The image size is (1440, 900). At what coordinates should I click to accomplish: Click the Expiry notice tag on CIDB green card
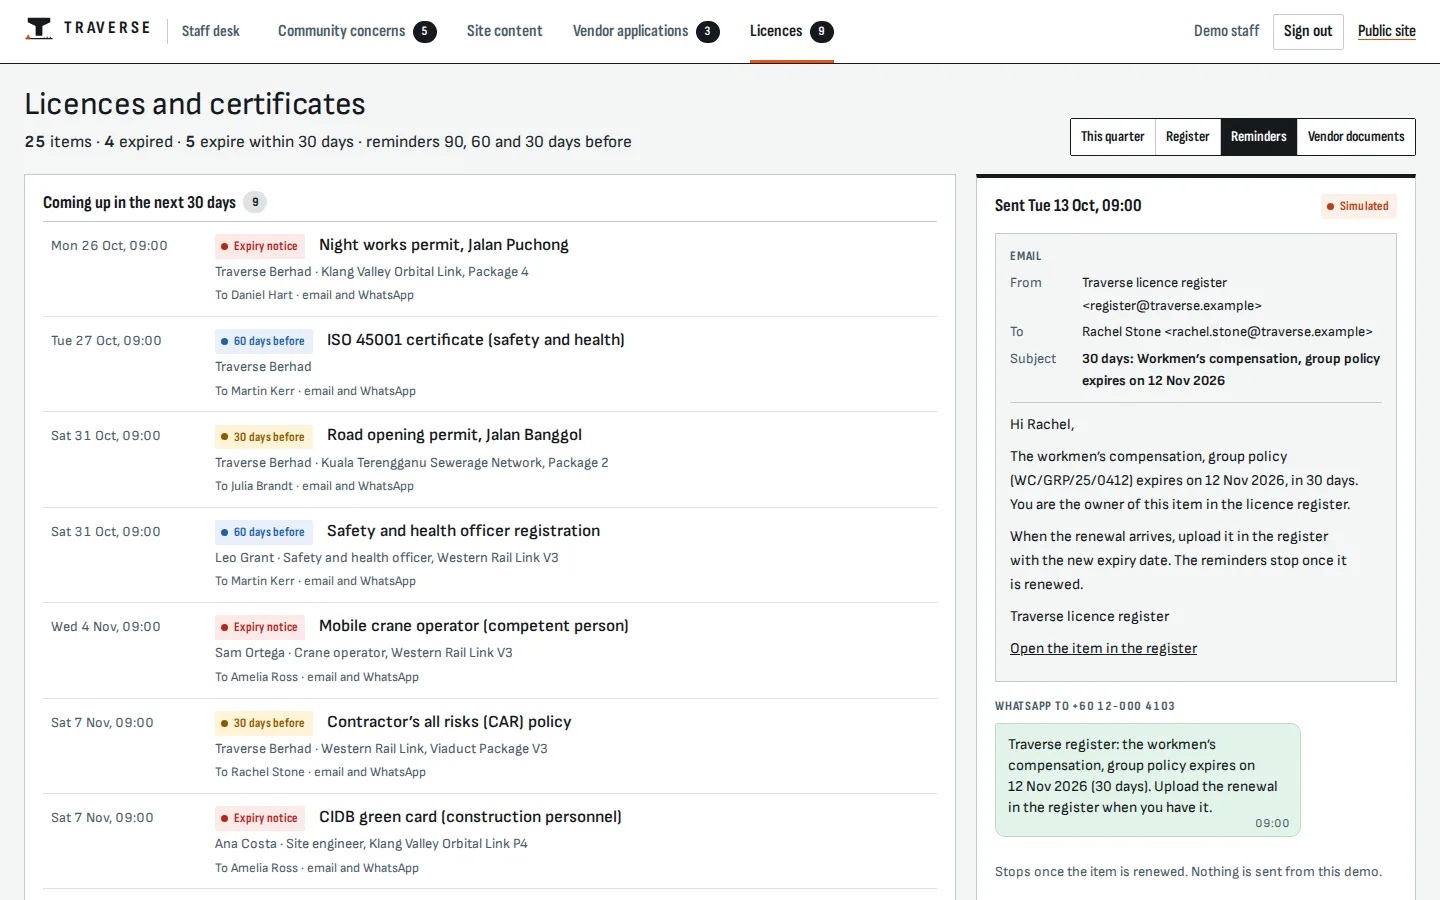260,818
